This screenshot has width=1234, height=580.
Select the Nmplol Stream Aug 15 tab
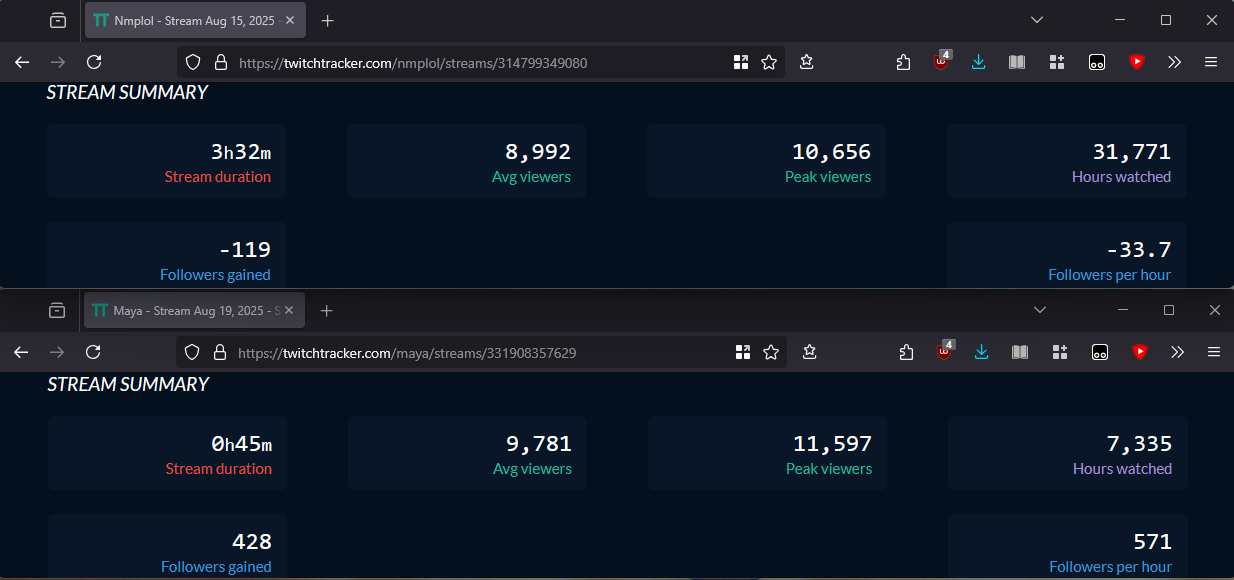[x=196, y=20]
